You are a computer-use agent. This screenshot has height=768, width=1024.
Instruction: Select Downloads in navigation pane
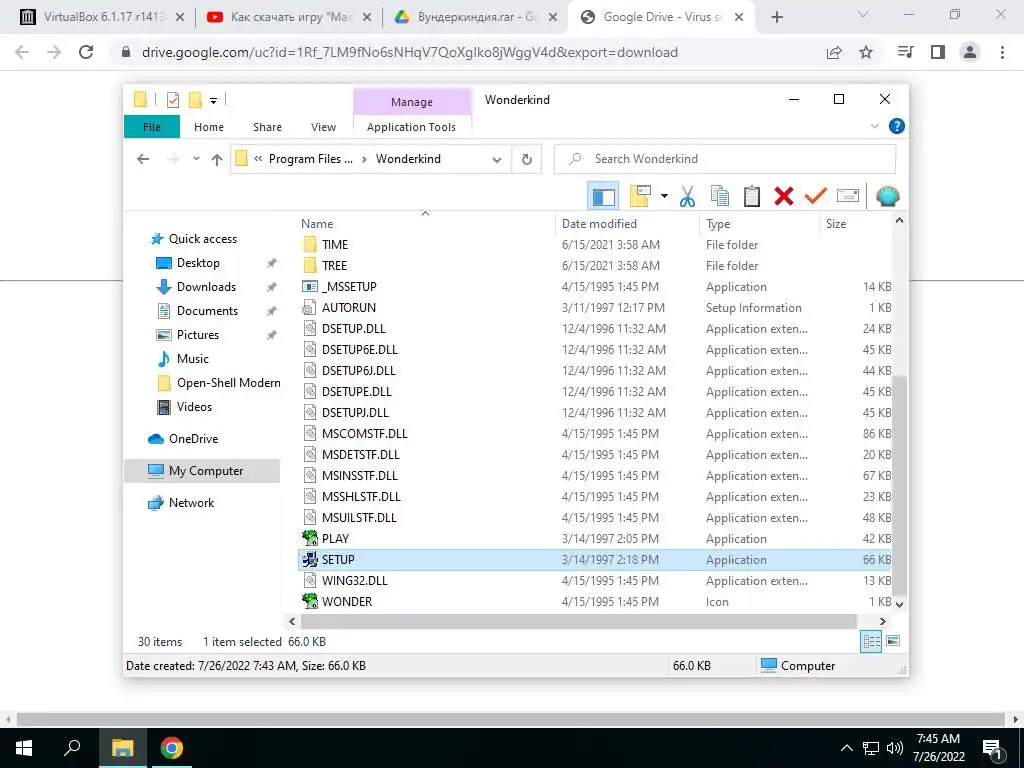pyautogui.click(x=206, y=287)
